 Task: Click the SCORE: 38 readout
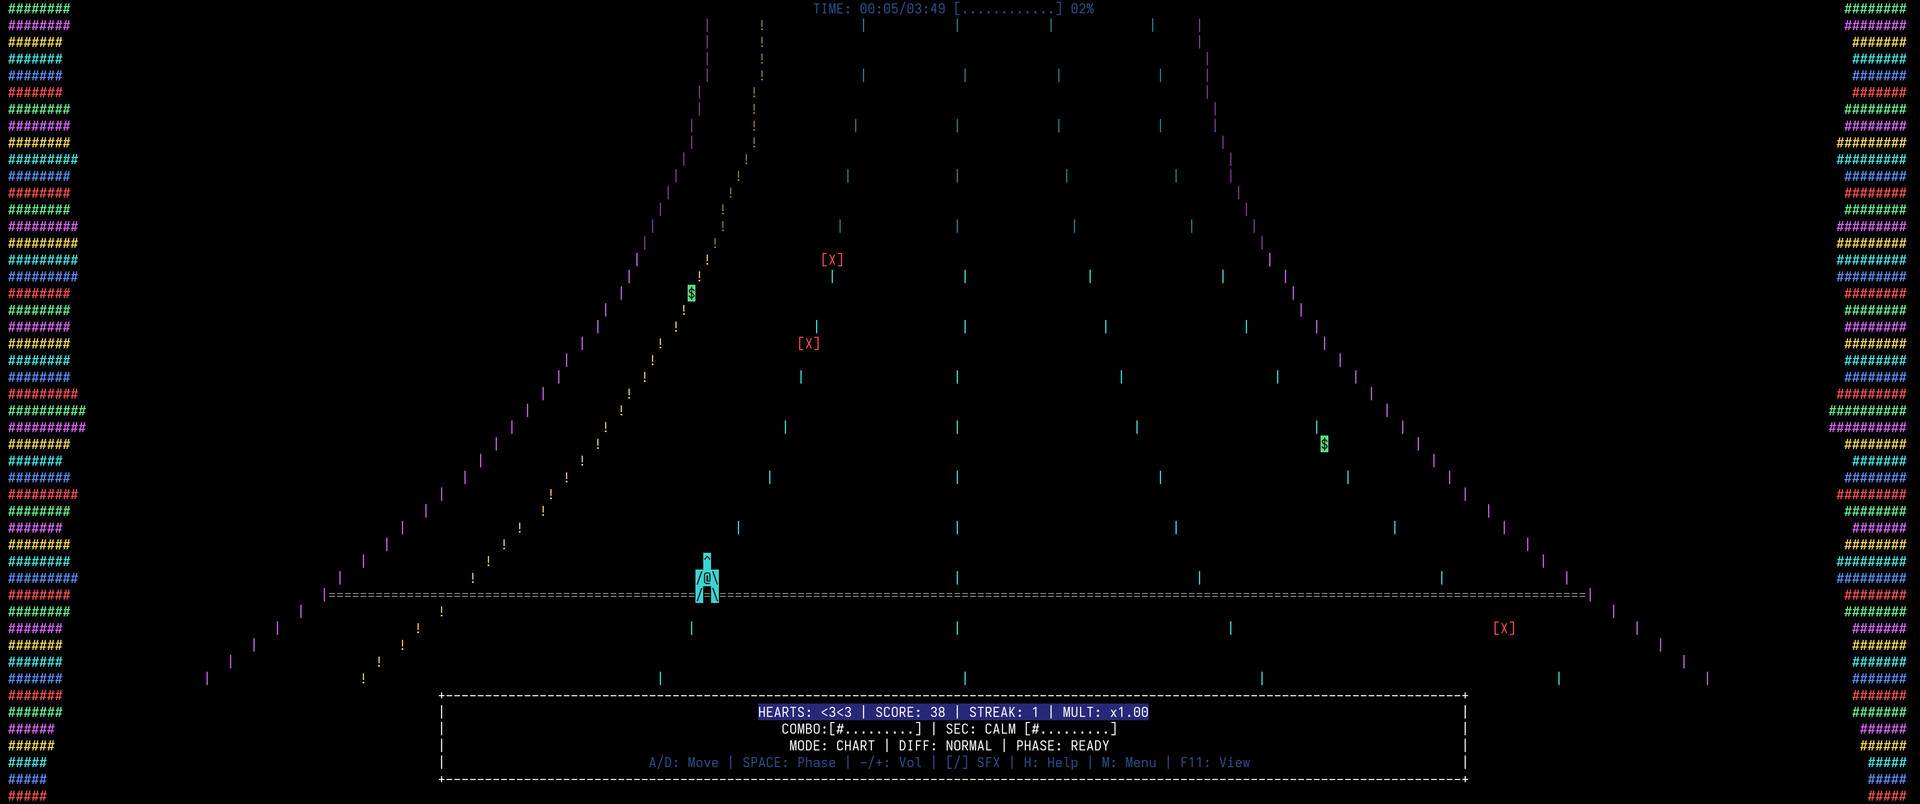click(x=910, y=712)
